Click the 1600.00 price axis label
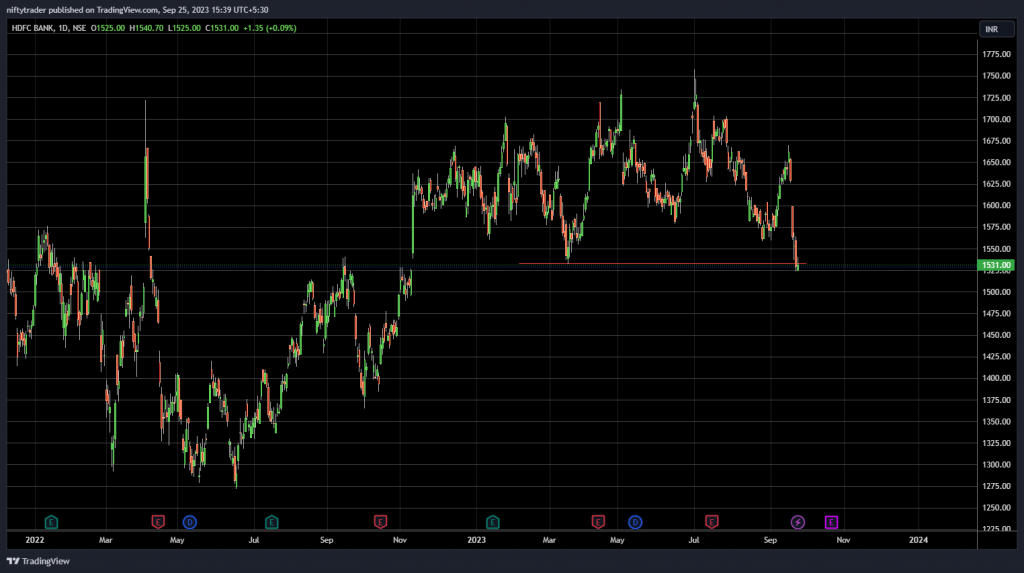The height and width of the screenshot is (573, 1024). pyautogui.click(x=997, y=205)
